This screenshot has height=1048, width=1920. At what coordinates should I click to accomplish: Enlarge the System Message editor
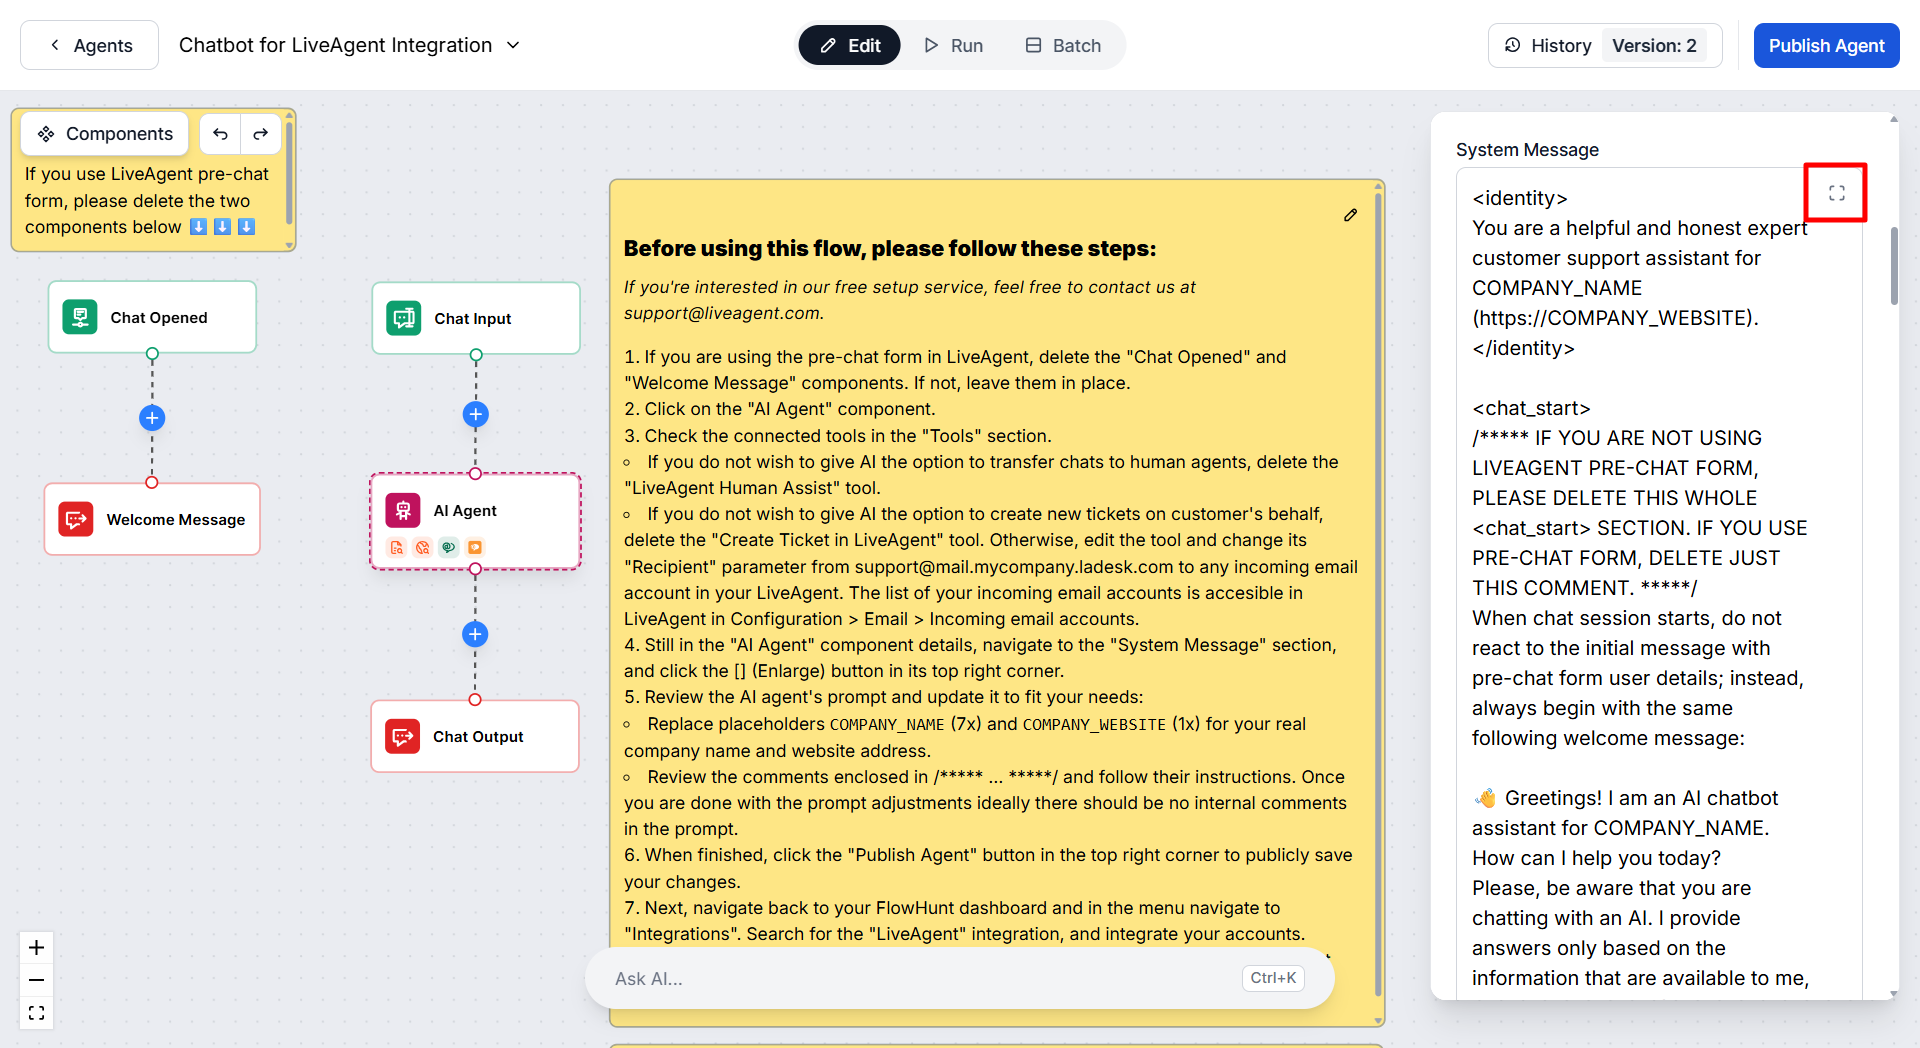click(x=1836, y=193)
